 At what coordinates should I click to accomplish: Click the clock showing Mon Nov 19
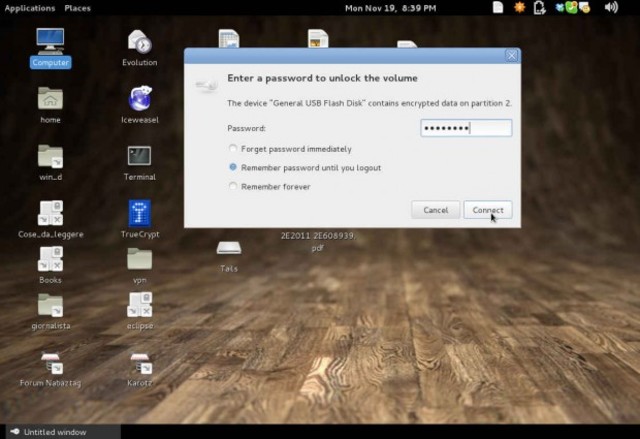tap(391, 8)
